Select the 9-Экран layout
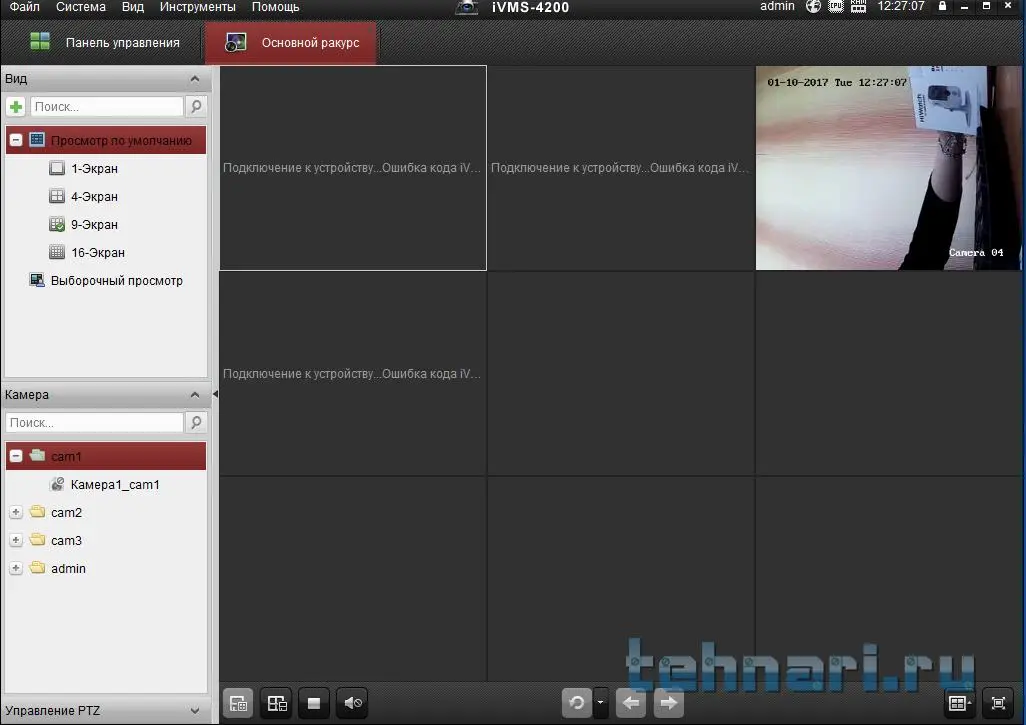 (x=94, y=224)
